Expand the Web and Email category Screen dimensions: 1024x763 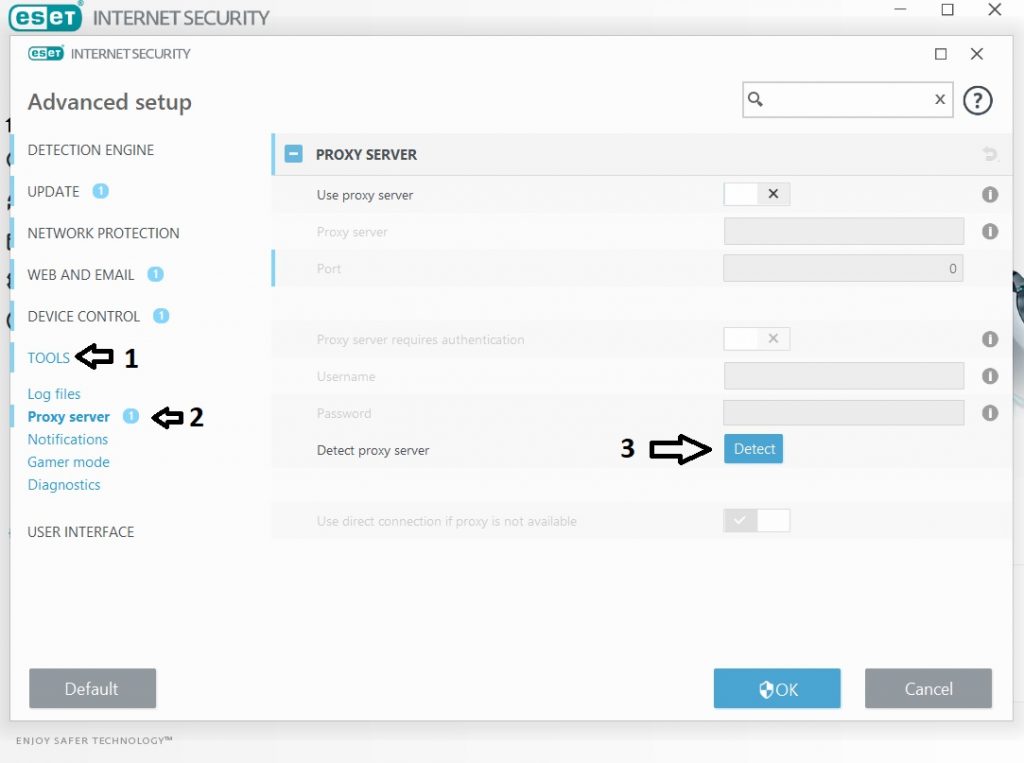click(81, 275)
